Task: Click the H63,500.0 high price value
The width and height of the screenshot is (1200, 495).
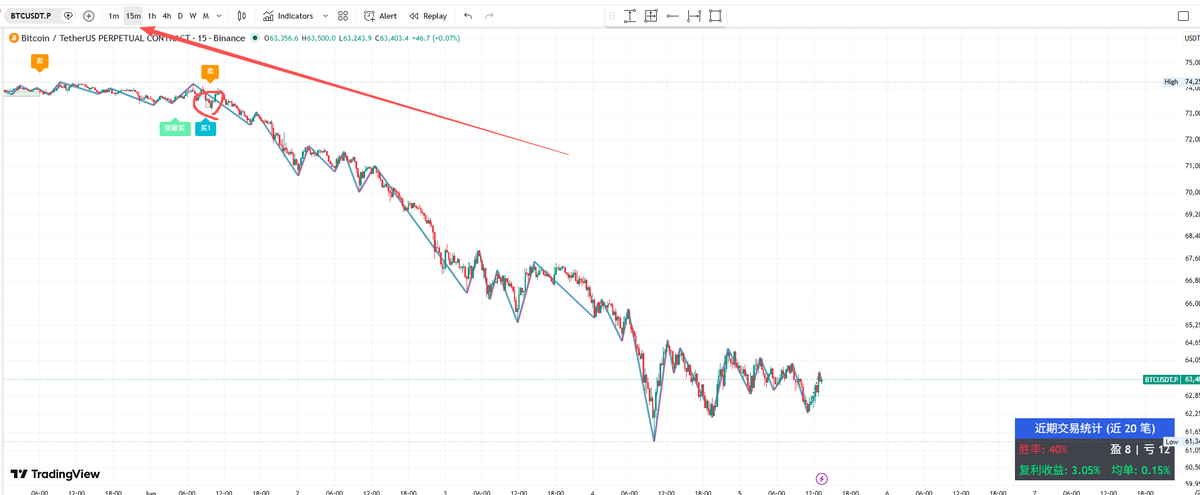Action: (x=318, y=38)
